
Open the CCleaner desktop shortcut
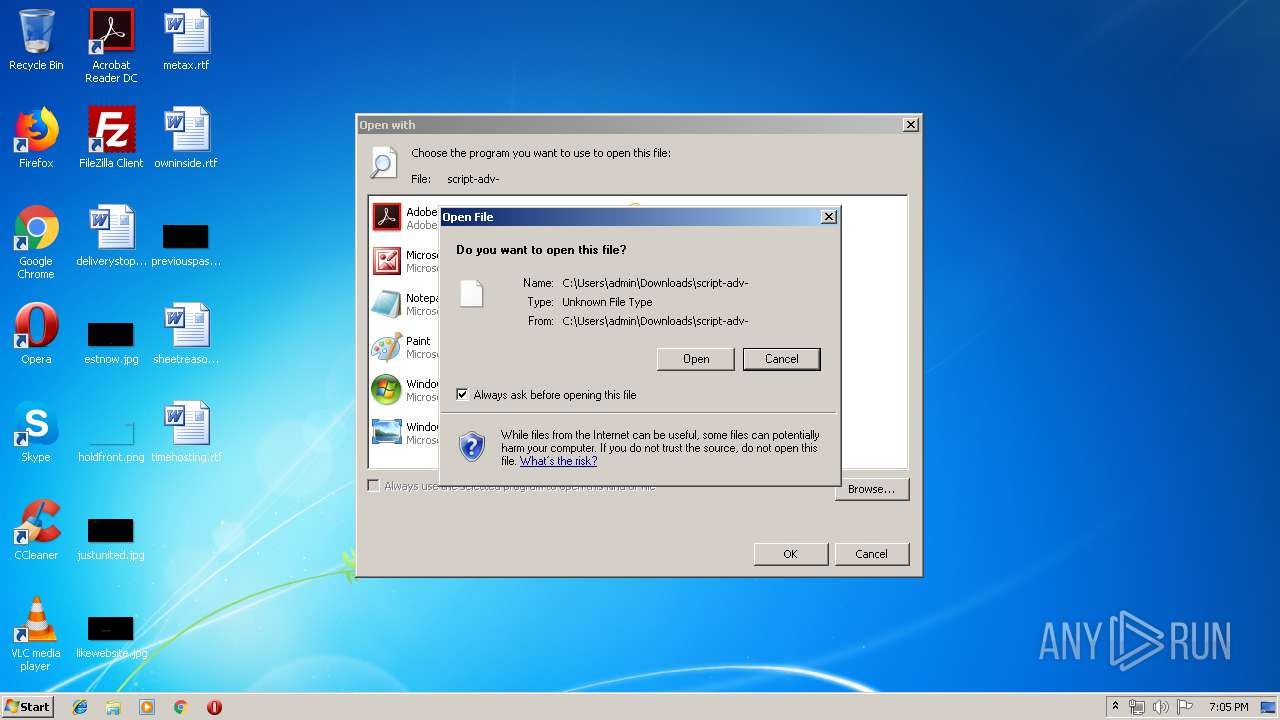(x=36, y=530)
